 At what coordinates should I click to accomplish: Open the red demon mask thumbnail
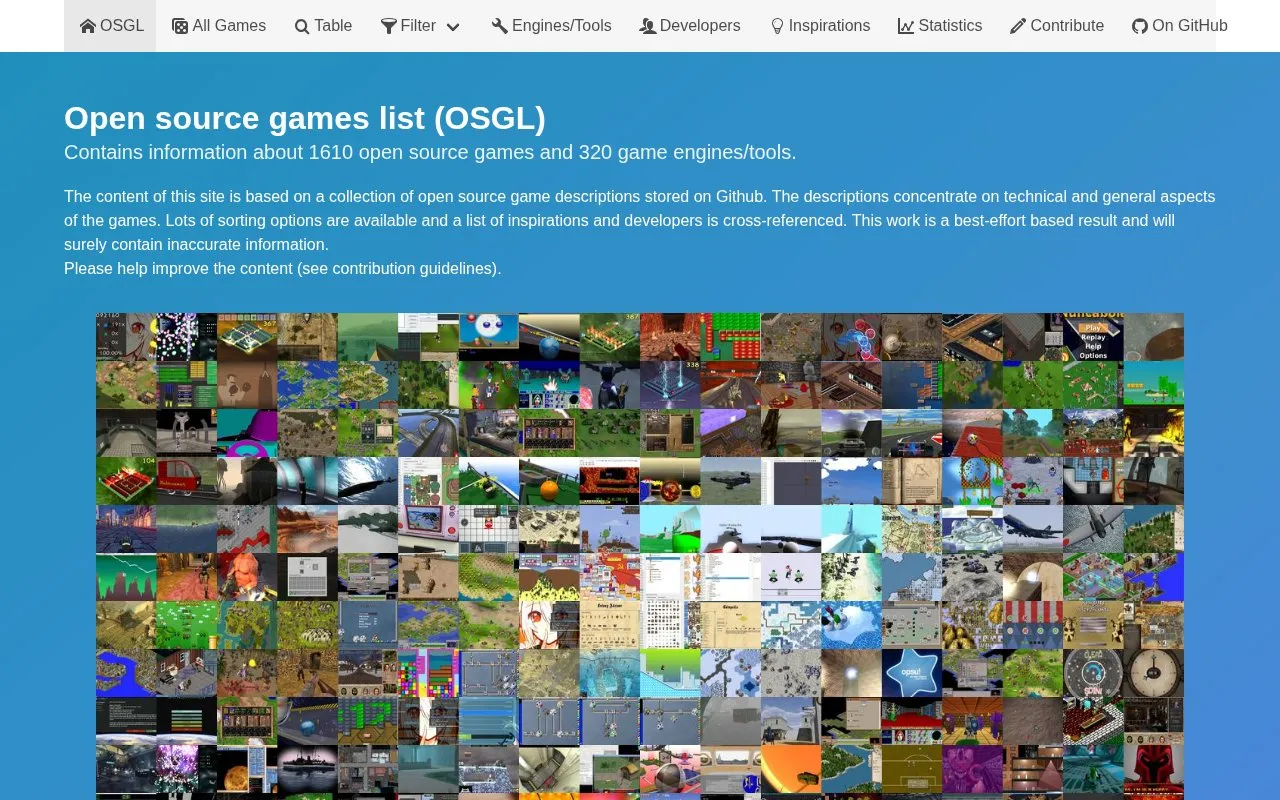click(1153, 769)
